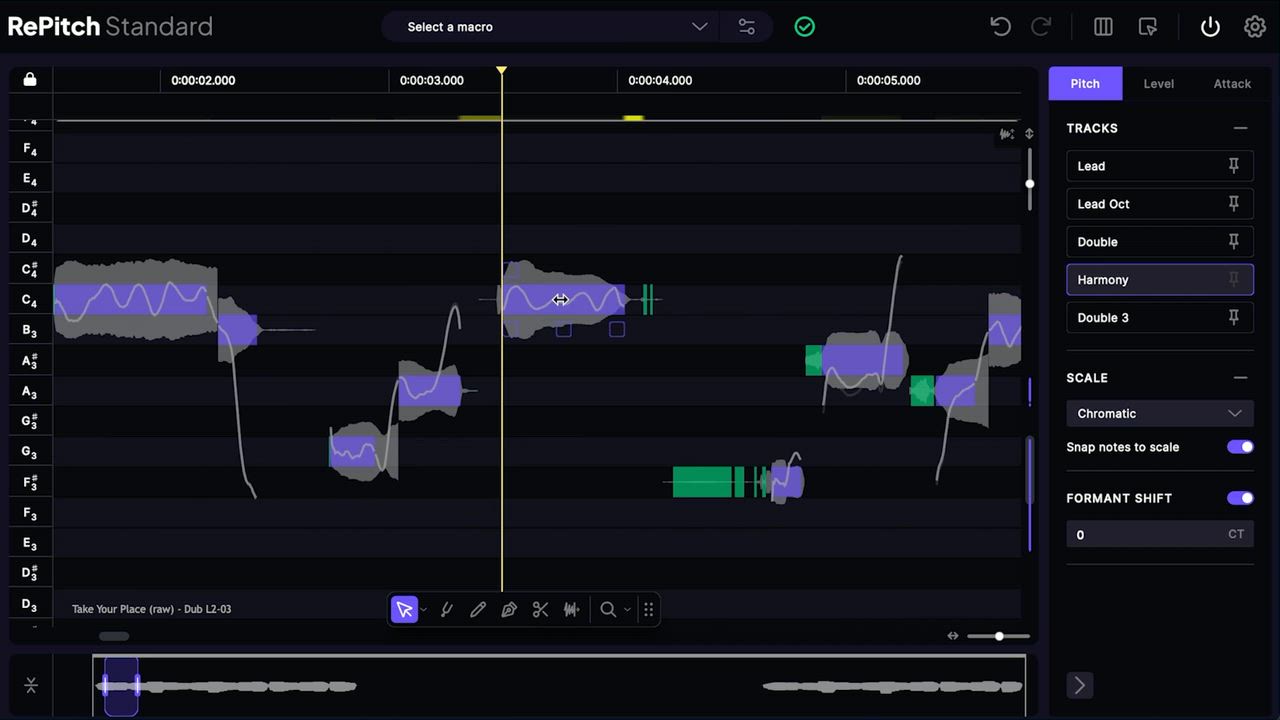Screen dimensions: 1280x720
Task: Click the horizontal zoom slider
Action: click(998, 636)
